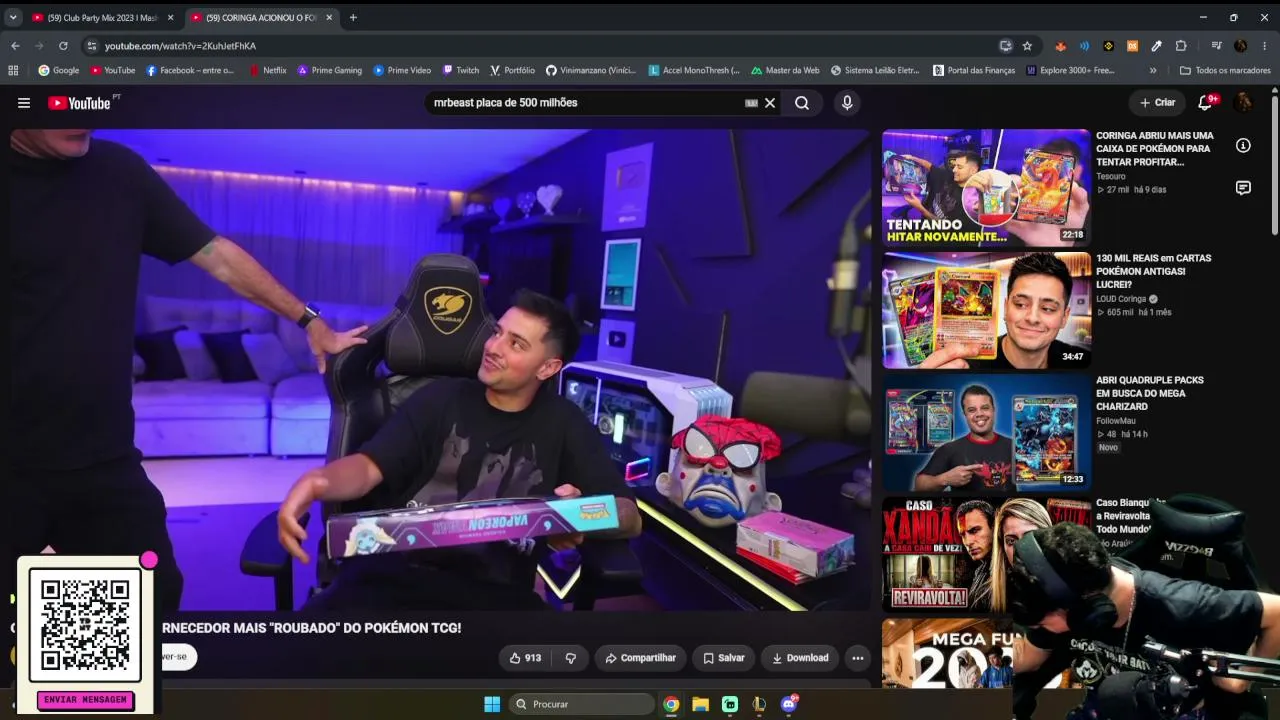Open a new browser tab
Viewport: 1280px width, 720px height.
point(353,18)
